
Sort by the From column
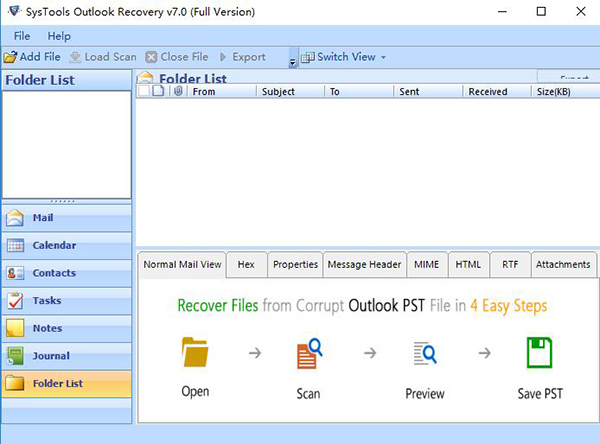point(222,91)
